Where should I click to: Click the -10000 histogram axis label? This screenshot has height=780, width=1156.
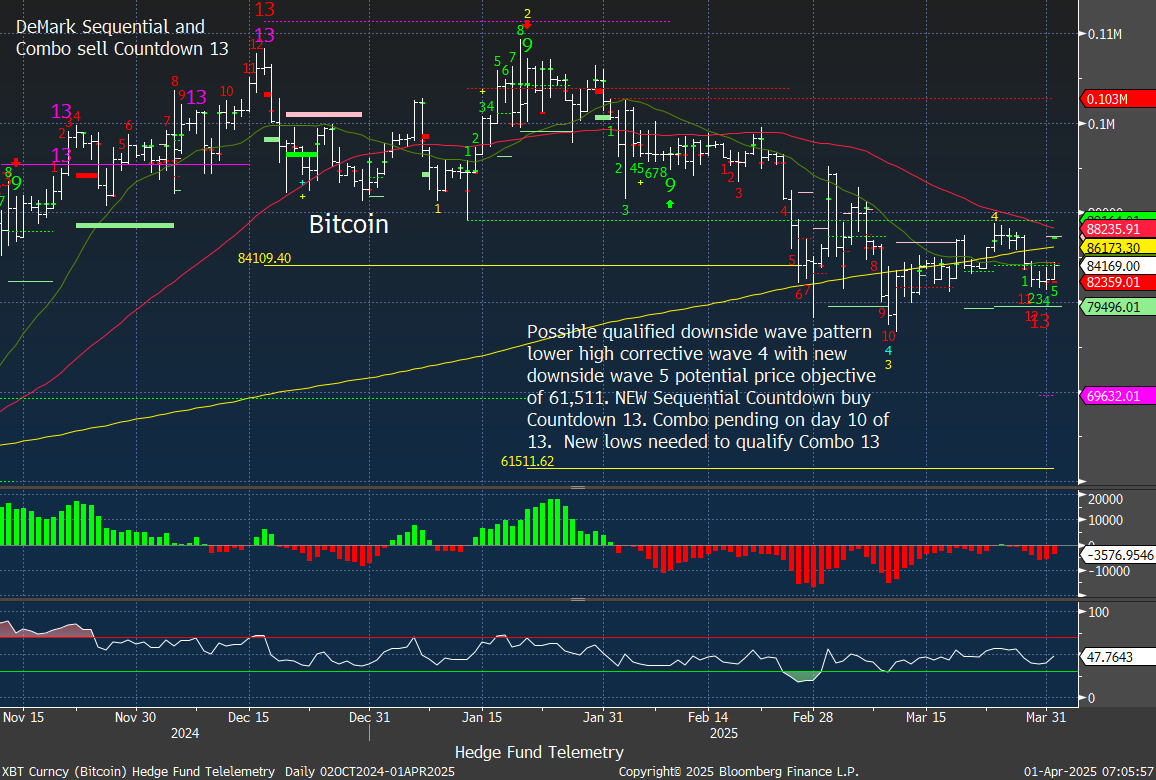pyautogui.click(x=1107, y=571)
